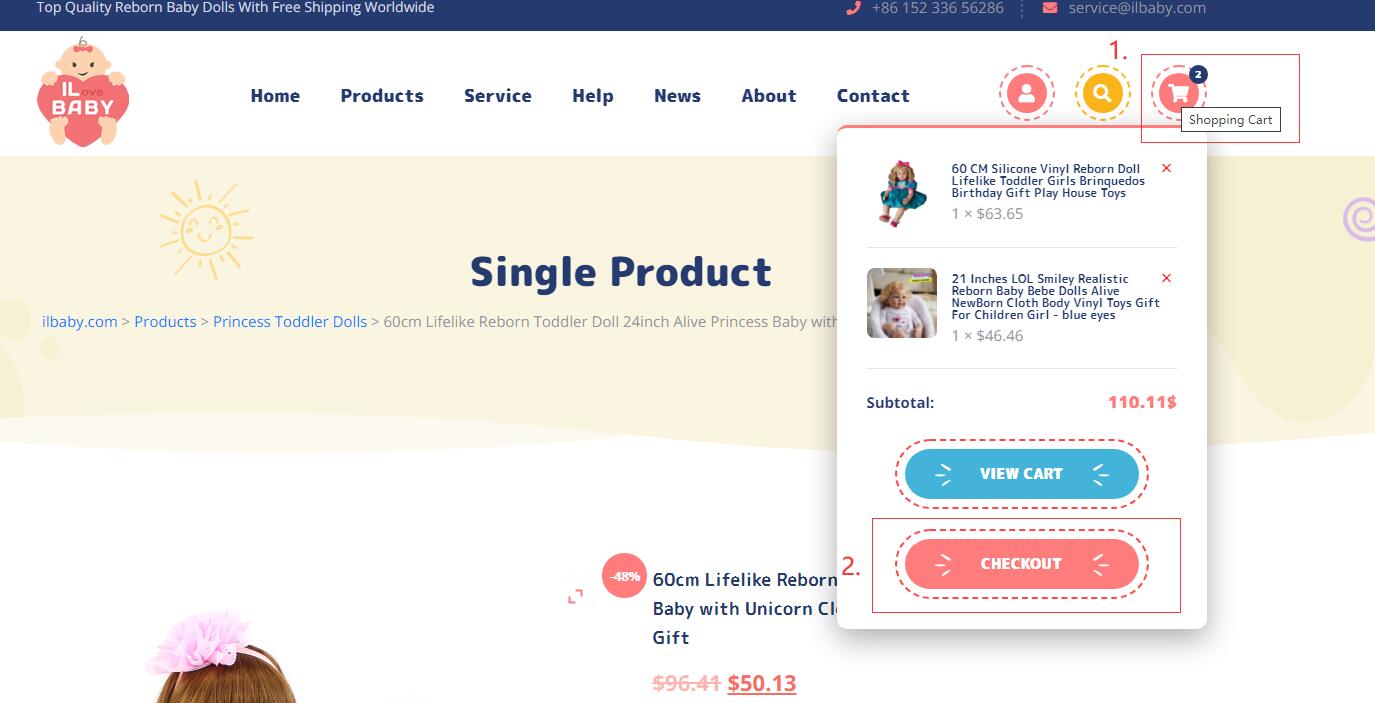Click the IL Baby logo
The image size is (1375, 703).
pos(82,93)
